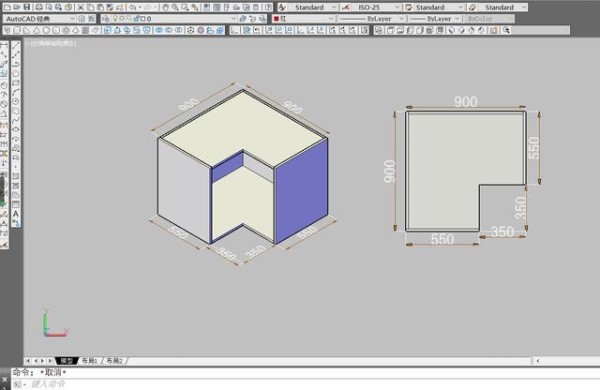
Task: Click the Save file icon
Action: point(27,7)
